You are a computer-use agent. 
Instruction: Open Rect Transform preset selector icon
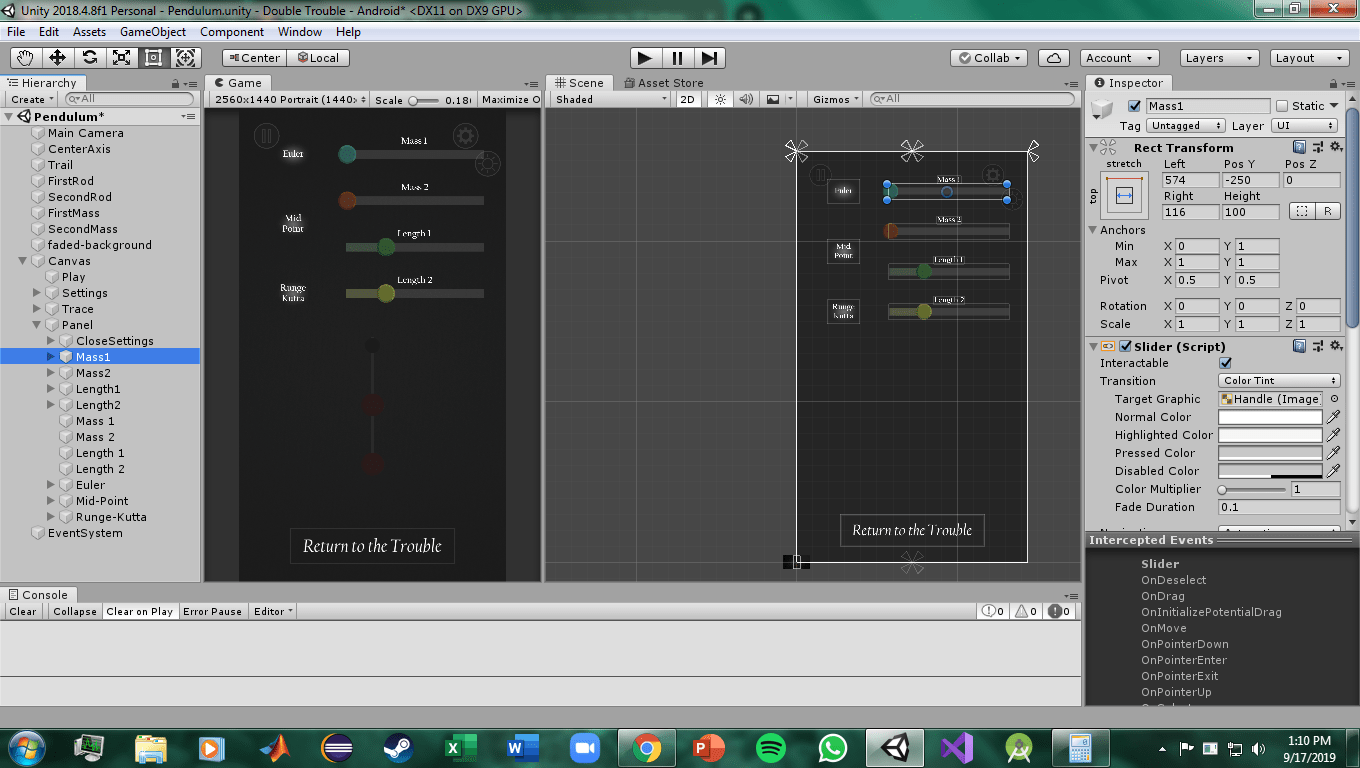click(x=1317, y=147)
